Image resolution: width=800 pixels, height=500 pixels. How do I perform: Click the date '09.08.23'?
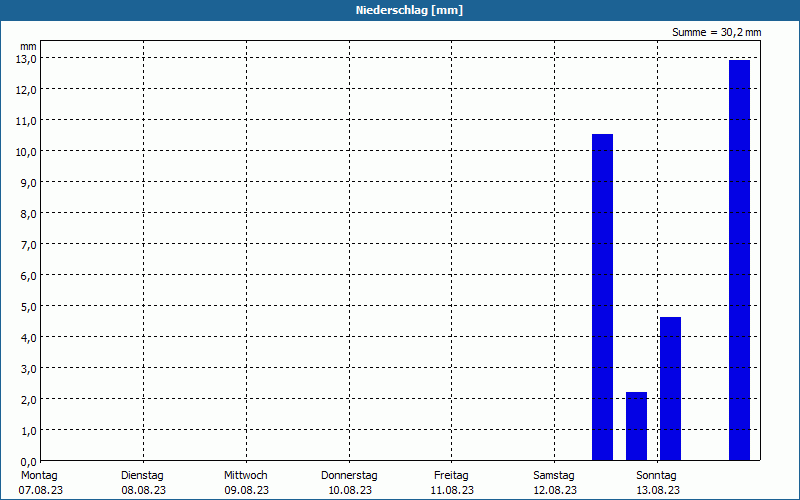click(246, 490)
